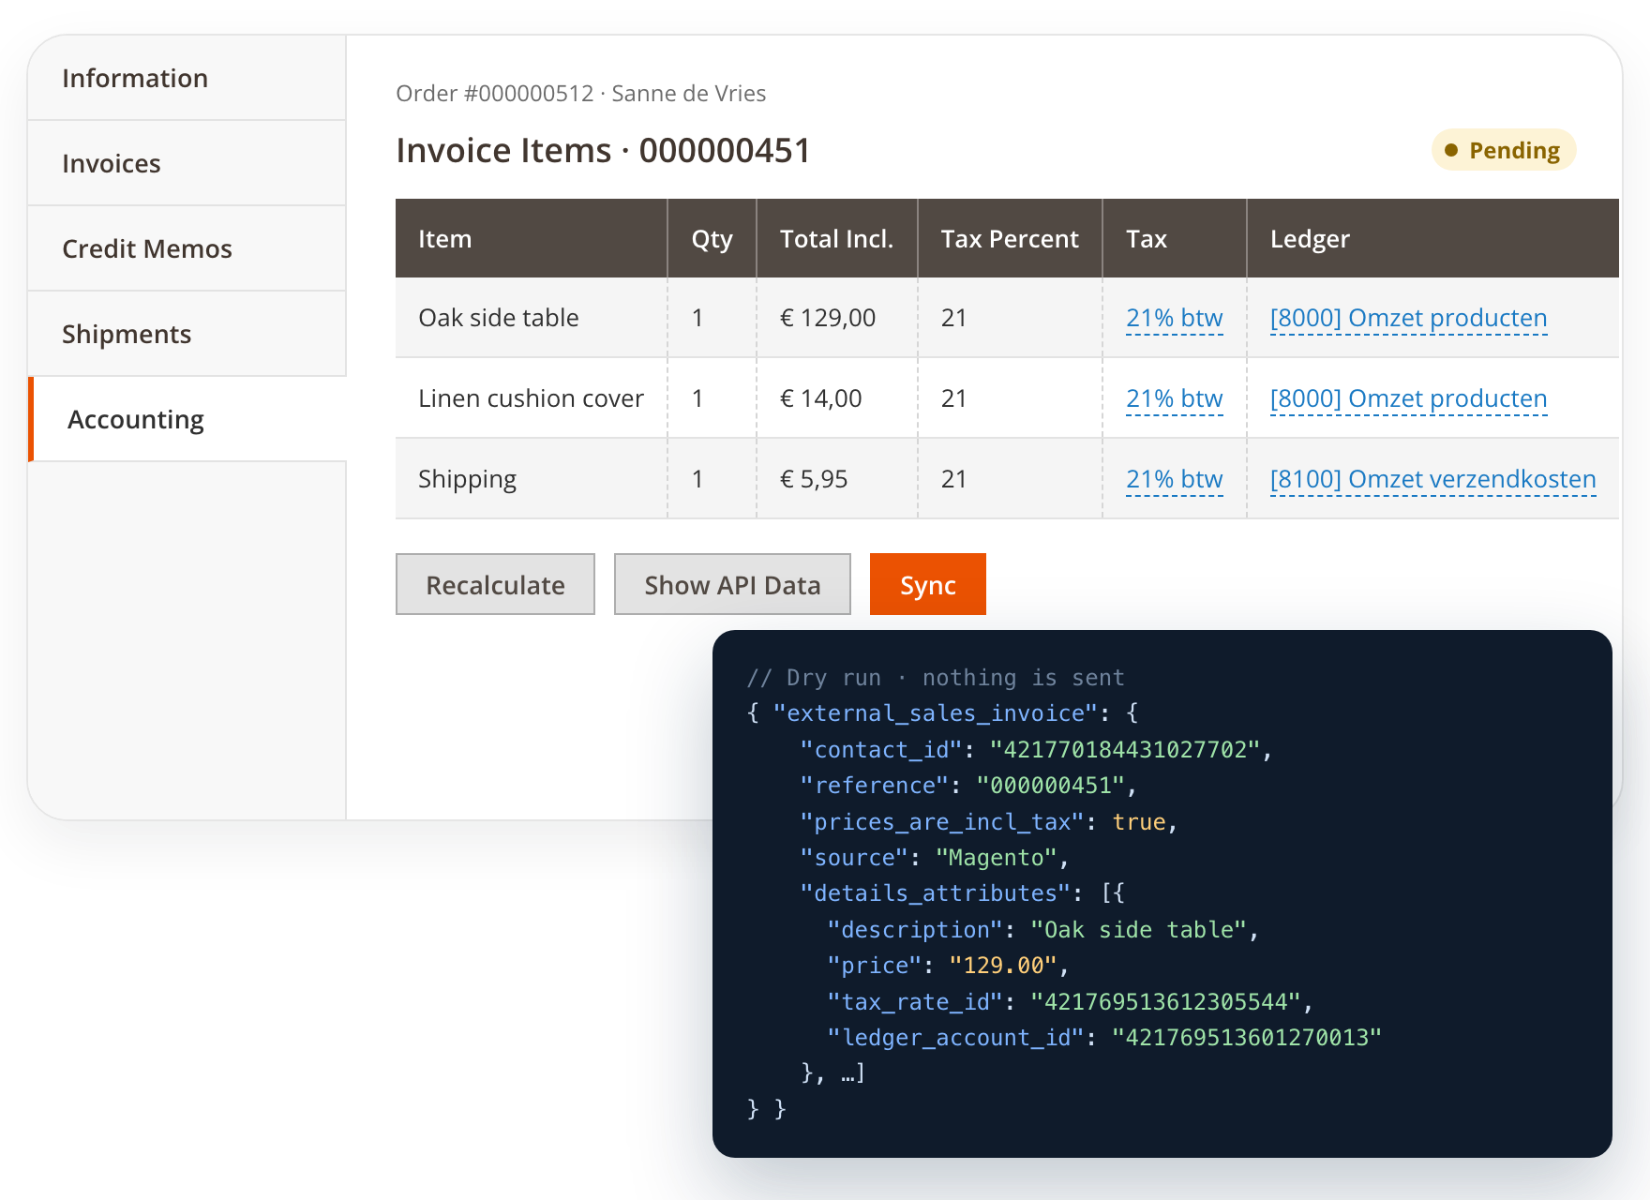This screenshot has width=1650, height=1200.
Task: Click the orange Sync button
Action: (x=928, y=584)
